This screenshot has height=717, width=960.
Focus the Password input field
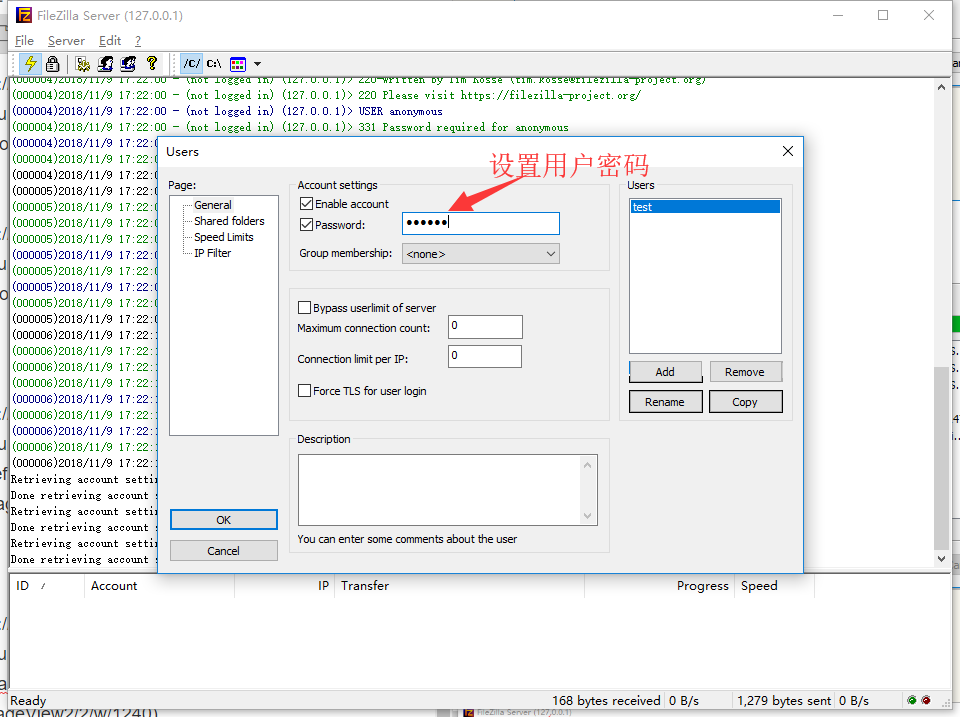click(481, 223)
